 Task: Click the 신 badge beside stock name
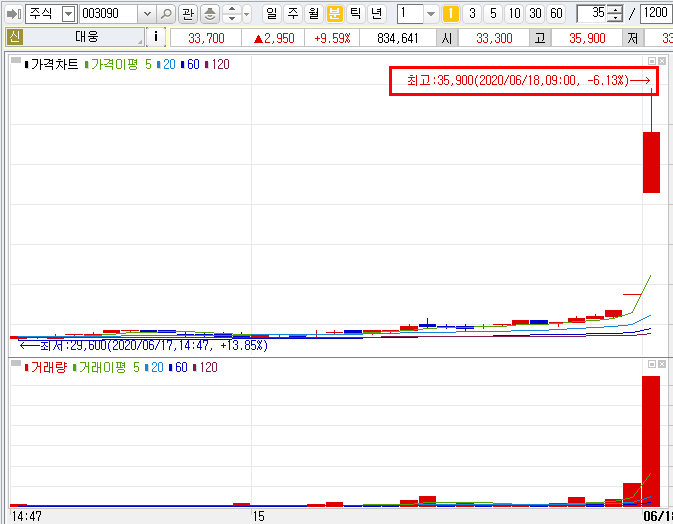(14, 36)
